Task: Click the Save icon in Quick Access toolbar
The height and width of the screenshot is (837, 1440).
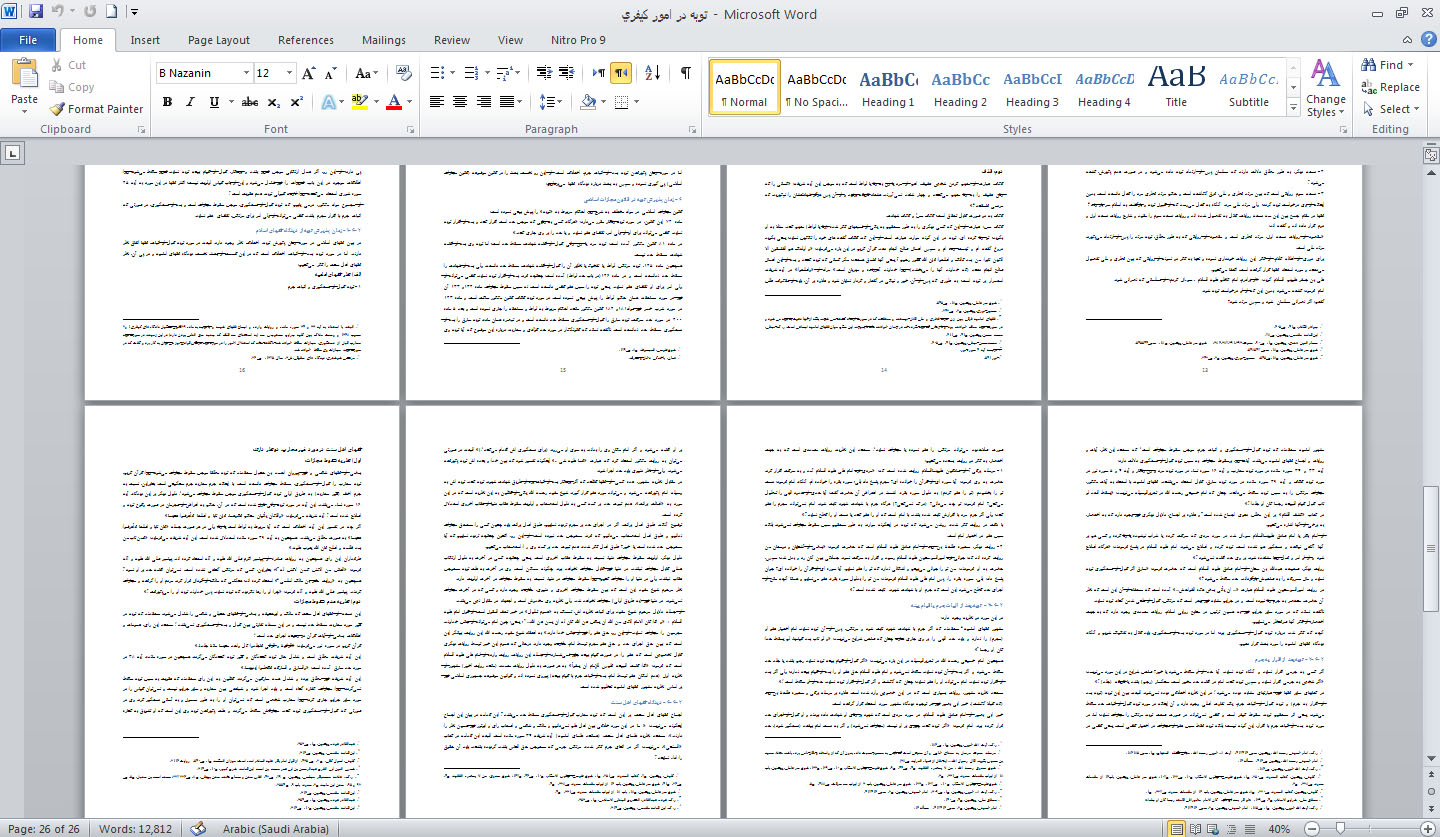Action: coord(36,13)
